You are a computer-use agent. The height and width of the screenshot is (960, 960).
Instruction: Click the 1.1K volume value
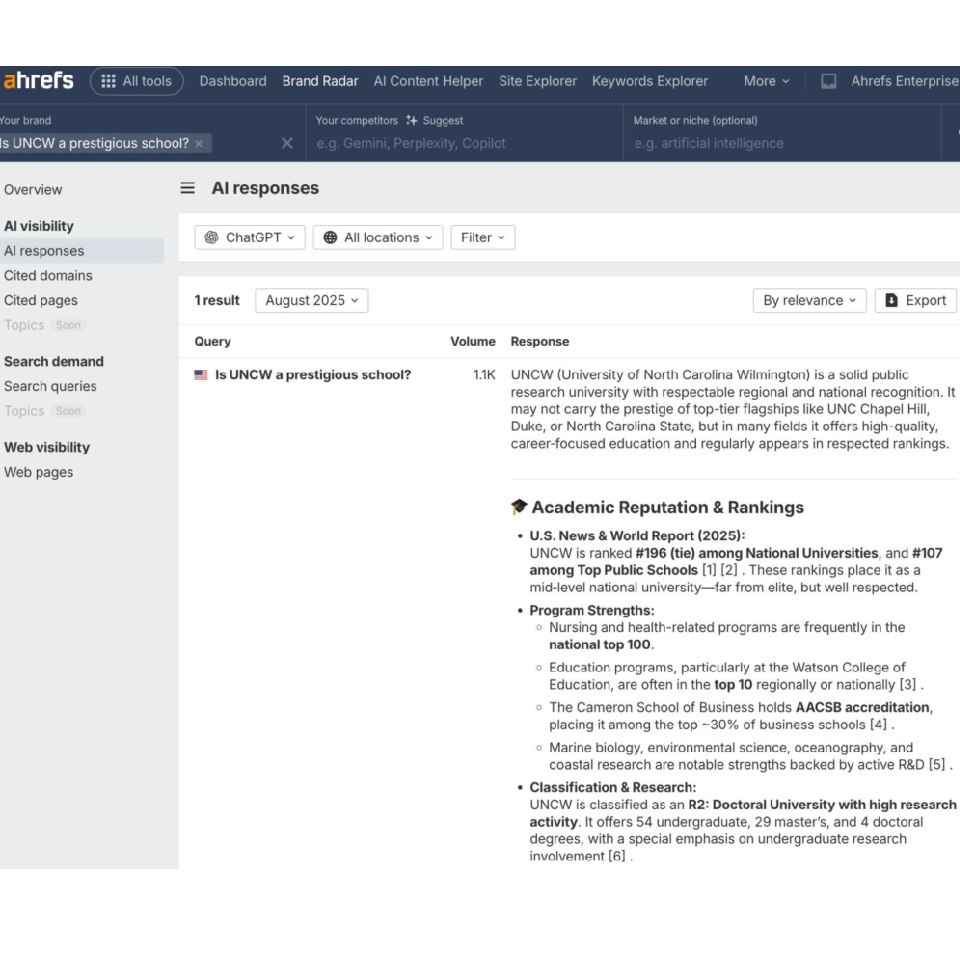coord(484,375)
